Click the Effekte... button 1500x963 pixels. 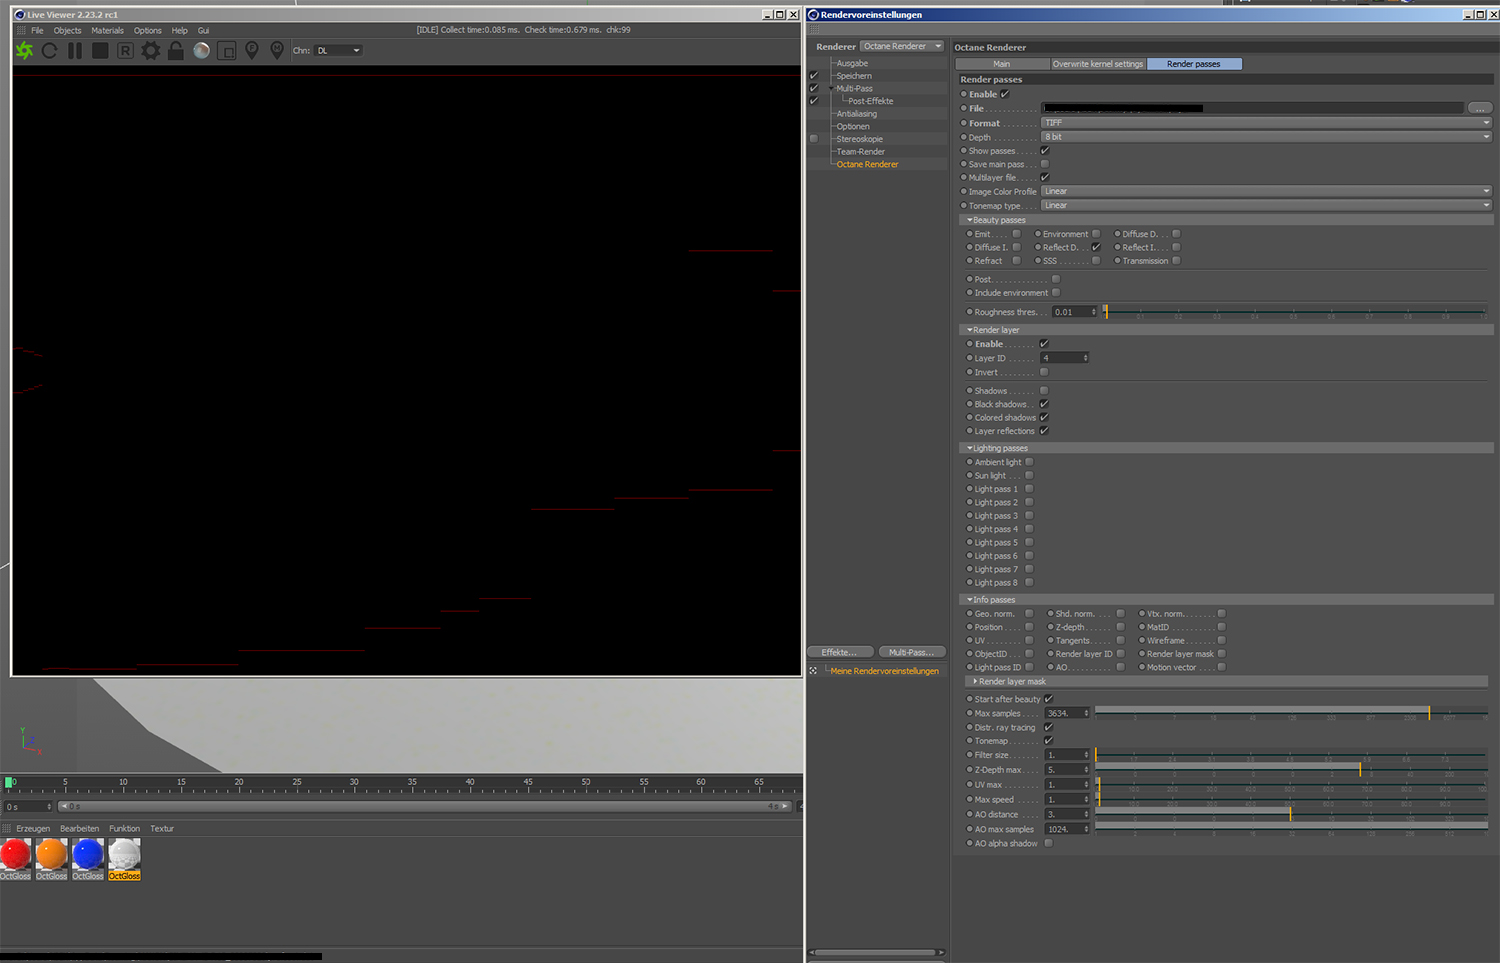pos(840,652)
